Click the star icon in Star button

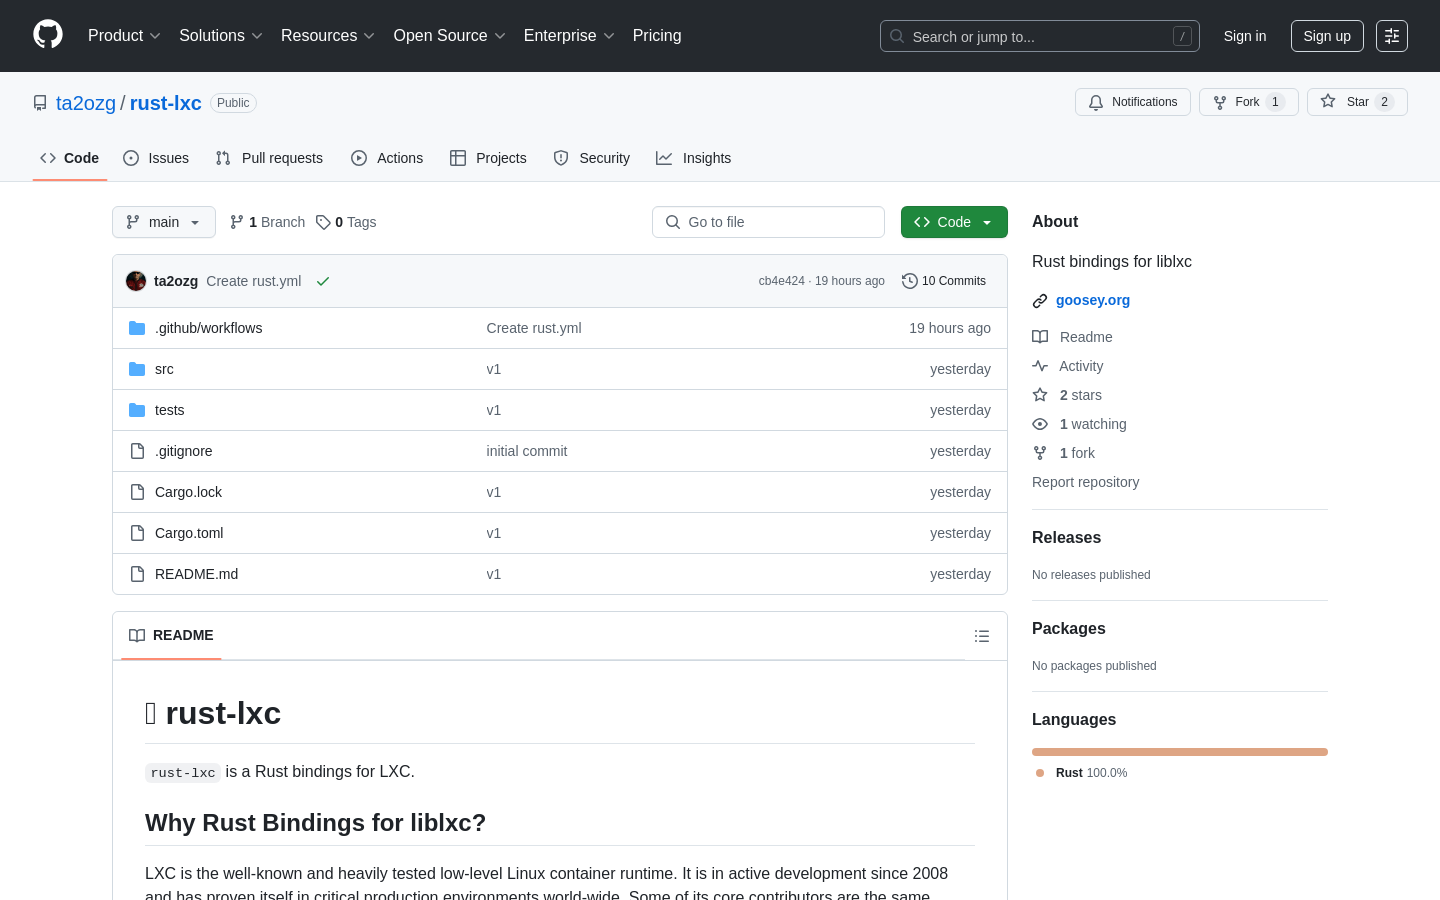(1328, 101)
